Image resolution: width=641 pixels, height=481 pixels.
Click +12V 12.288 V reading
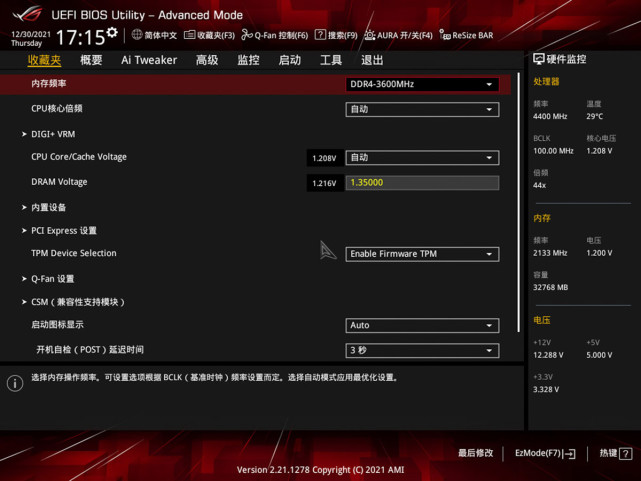coord(548,355)
